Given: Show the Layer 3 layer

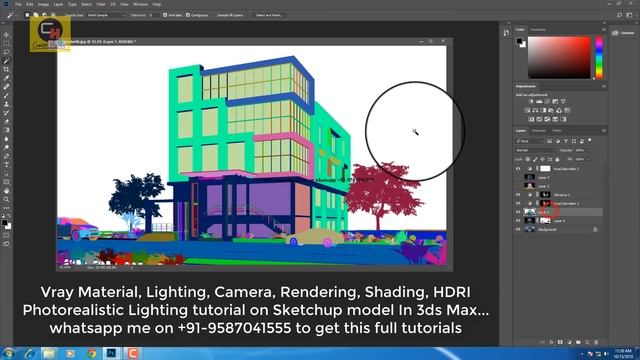Looking at the screenshot, I should click(x=518, y=177).
